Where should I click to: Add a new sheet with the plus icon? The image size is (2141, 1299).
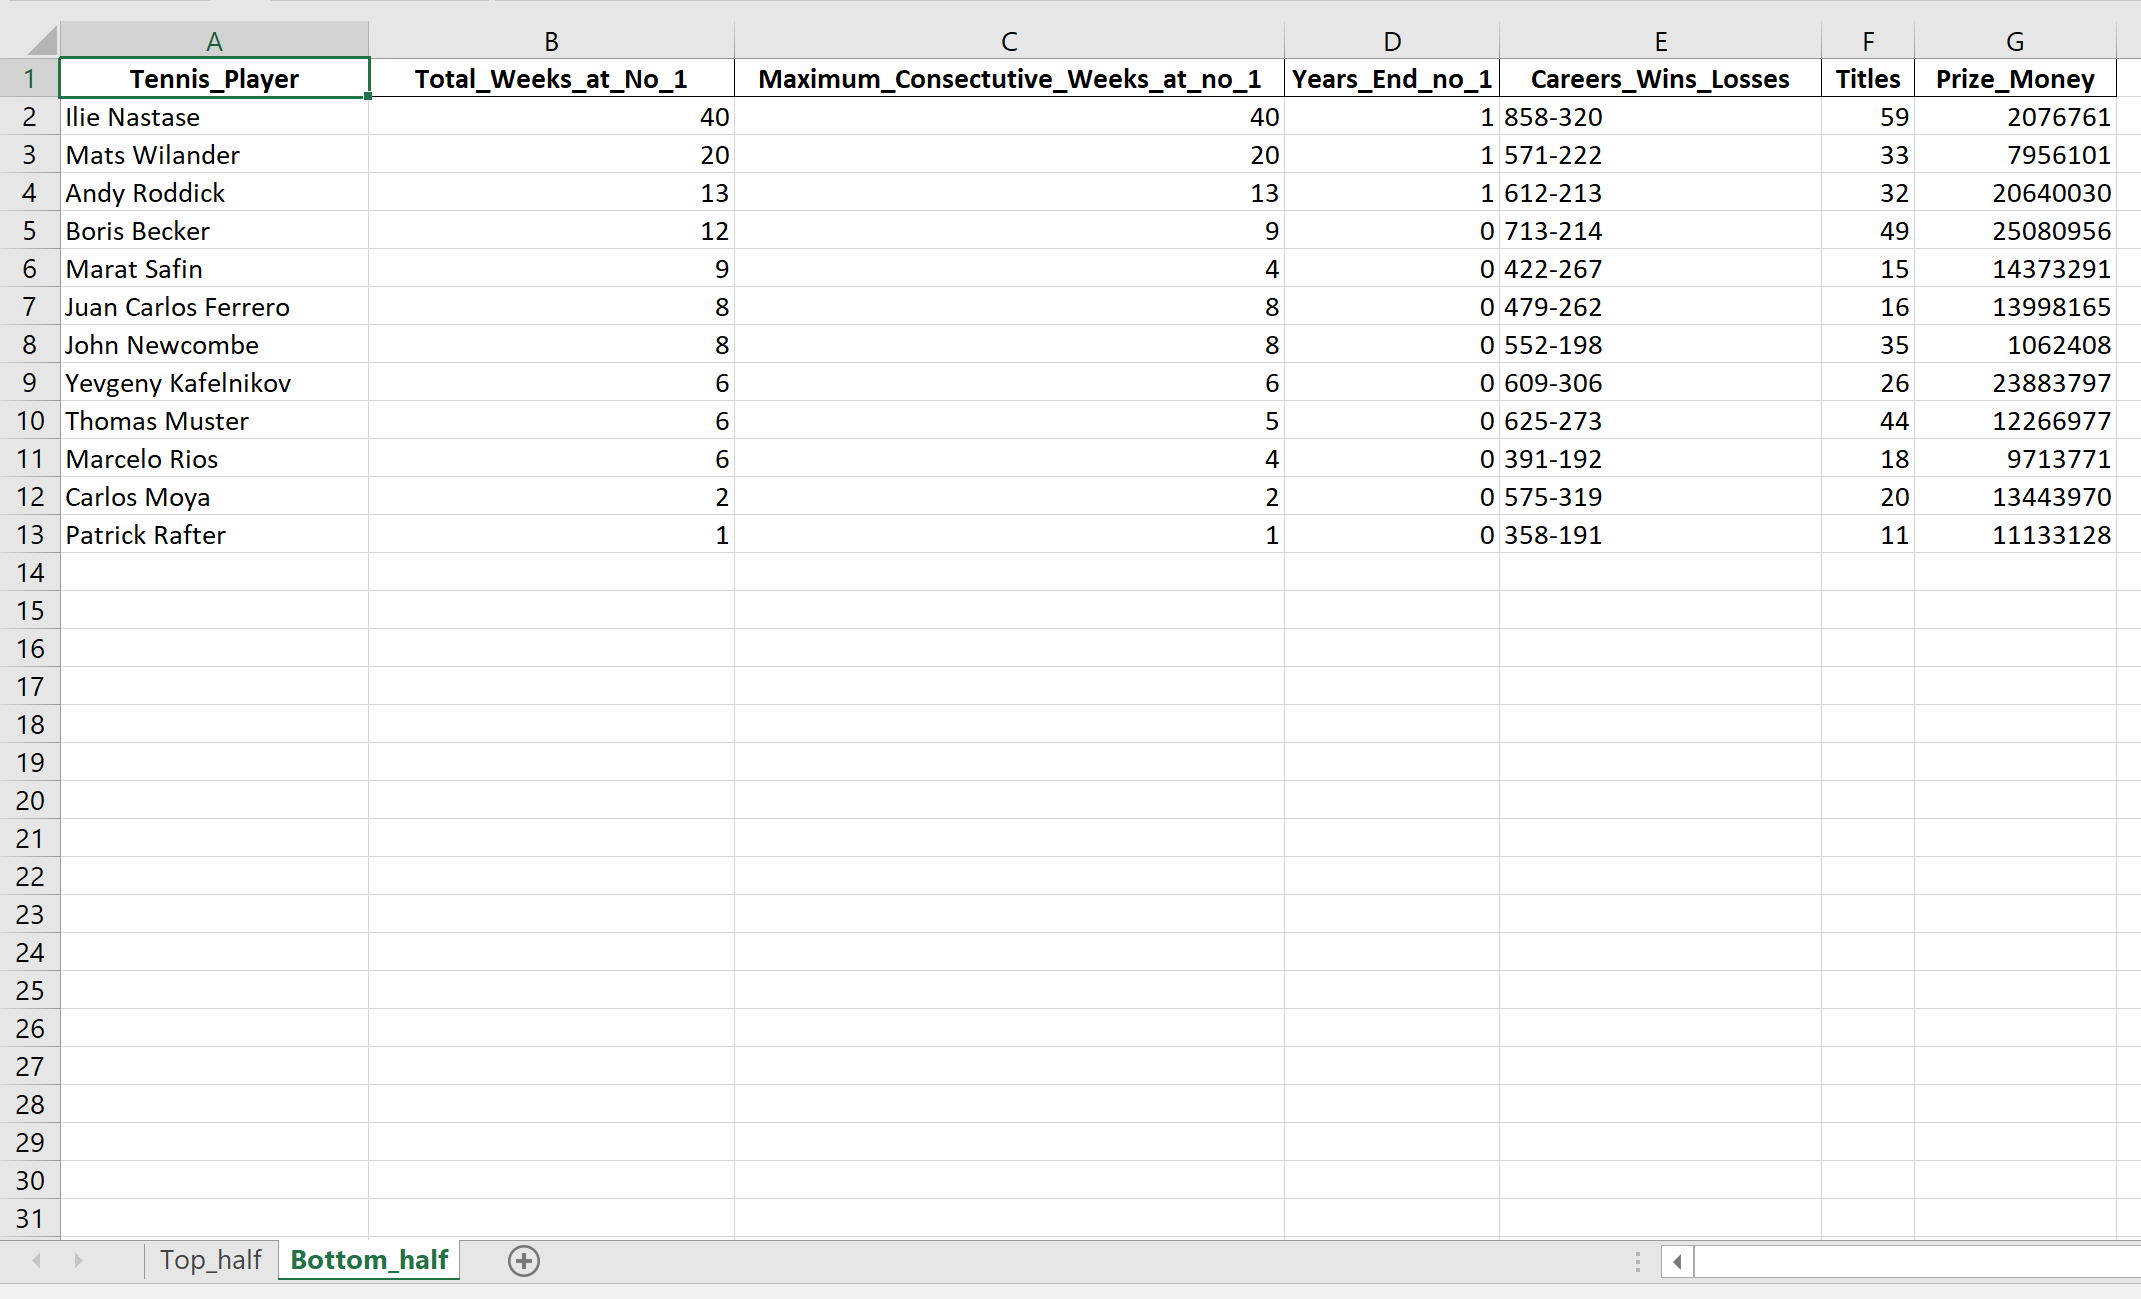pyautogui.click(x=524, y=1261)
